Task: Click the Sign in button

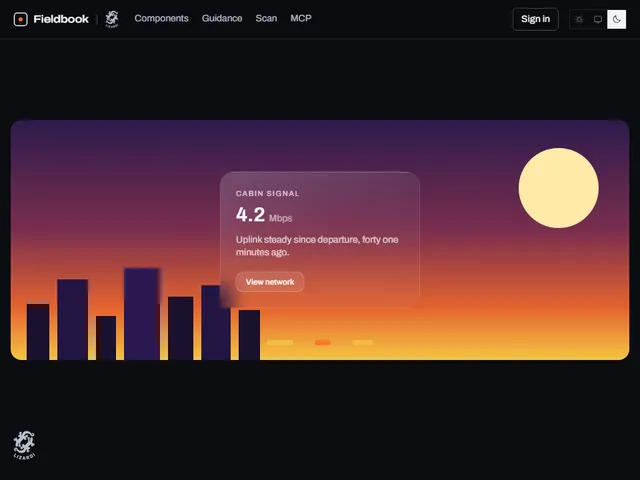Action: tap(536, 19)
